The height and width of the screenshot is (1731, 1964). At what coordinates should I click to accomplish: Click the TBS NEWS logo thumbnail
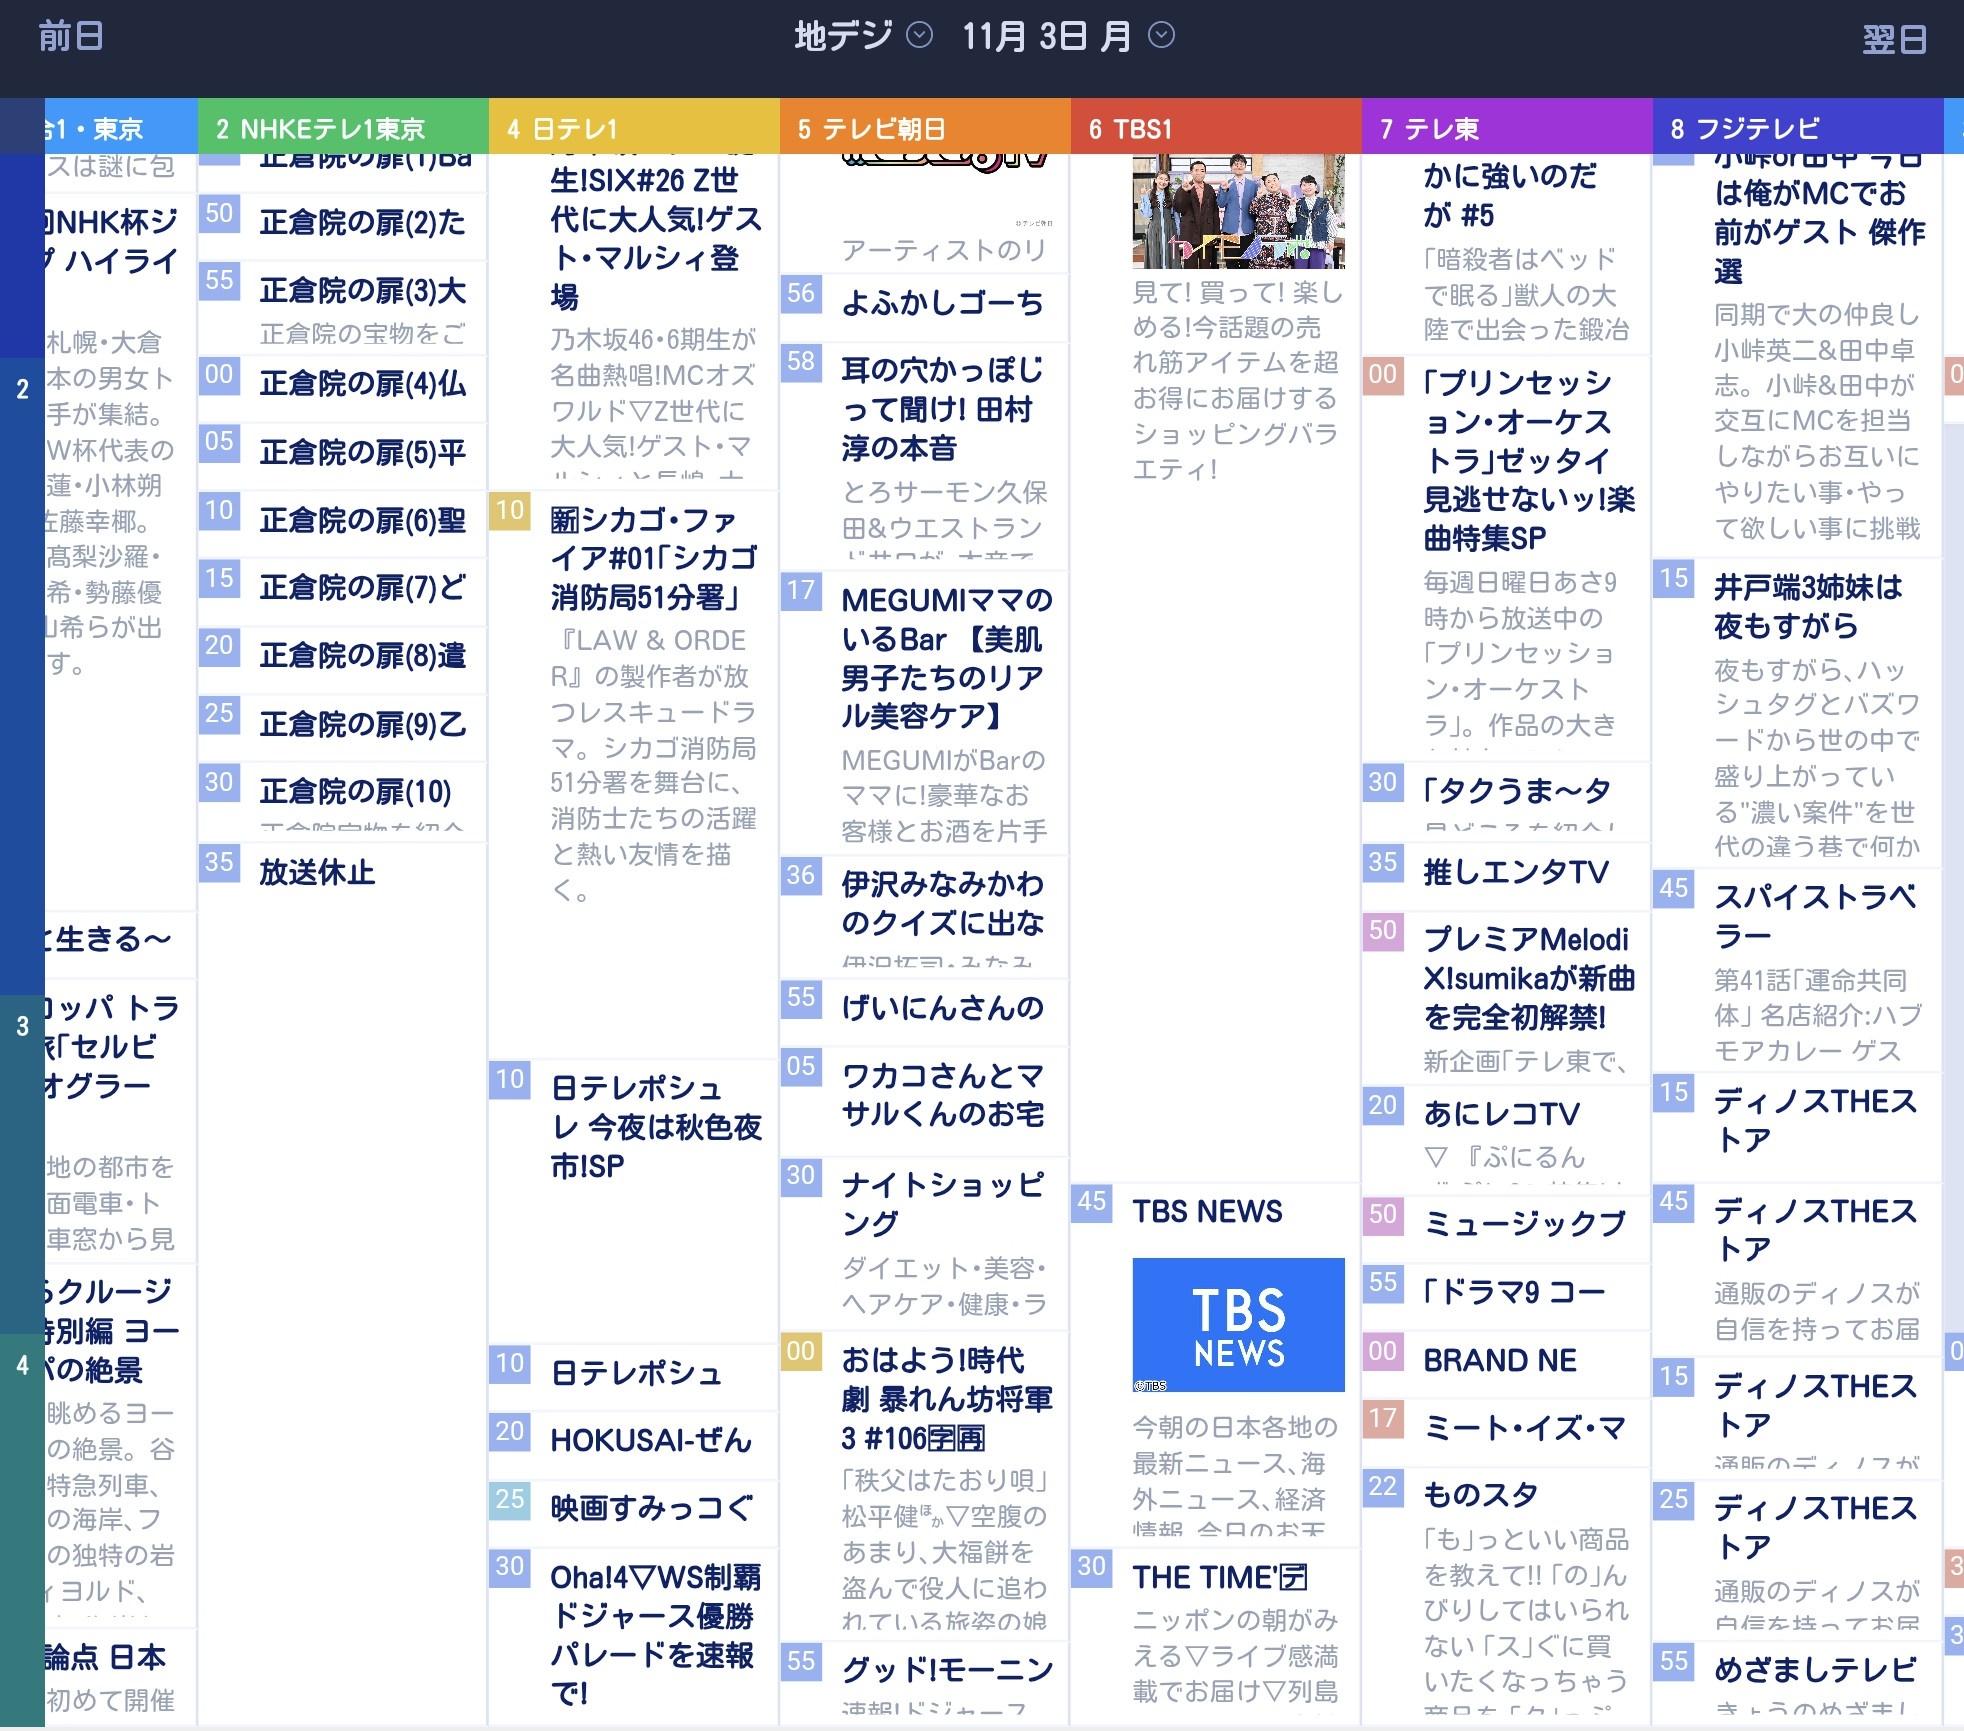(1238, 1324)
